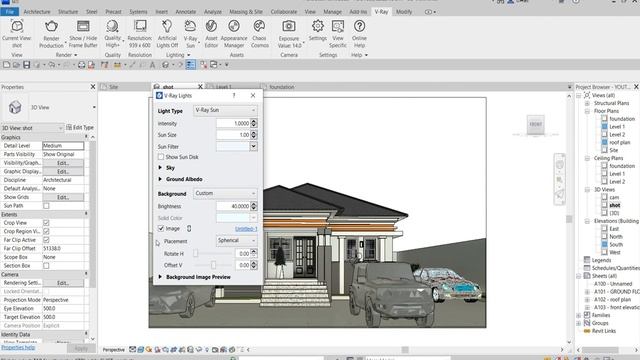Select Level 2 under Floor Plans
This screenshot has height=360, width=640.
[x=617, y=134]
